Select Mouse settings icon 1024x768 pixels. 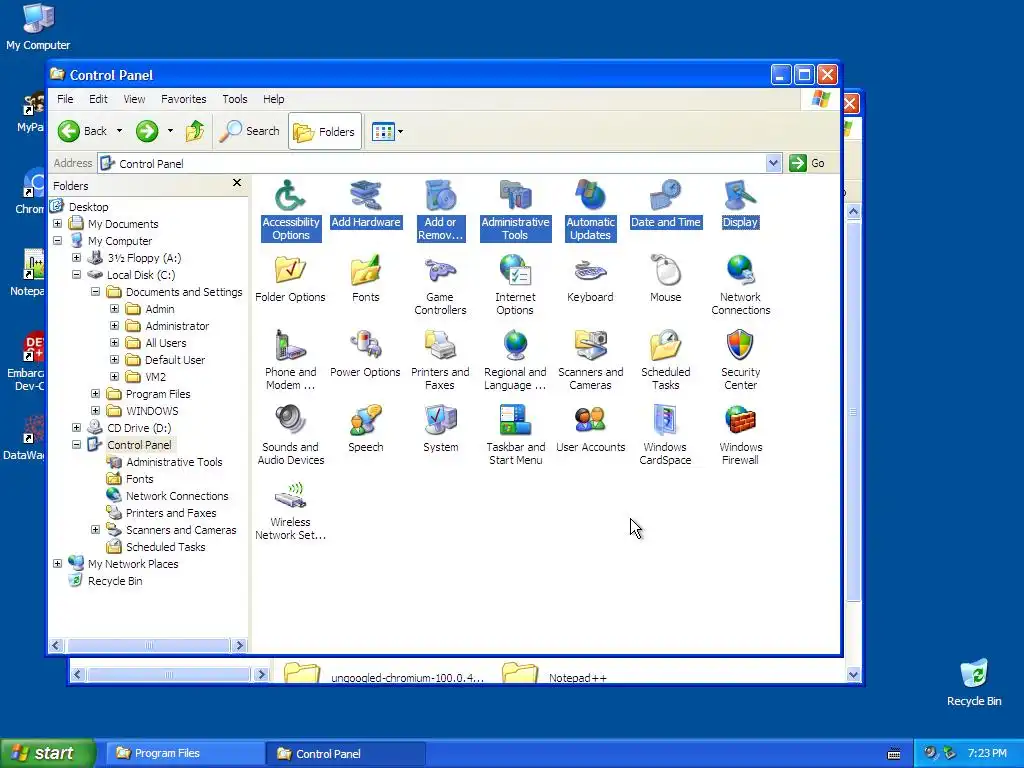coord(665,279)
